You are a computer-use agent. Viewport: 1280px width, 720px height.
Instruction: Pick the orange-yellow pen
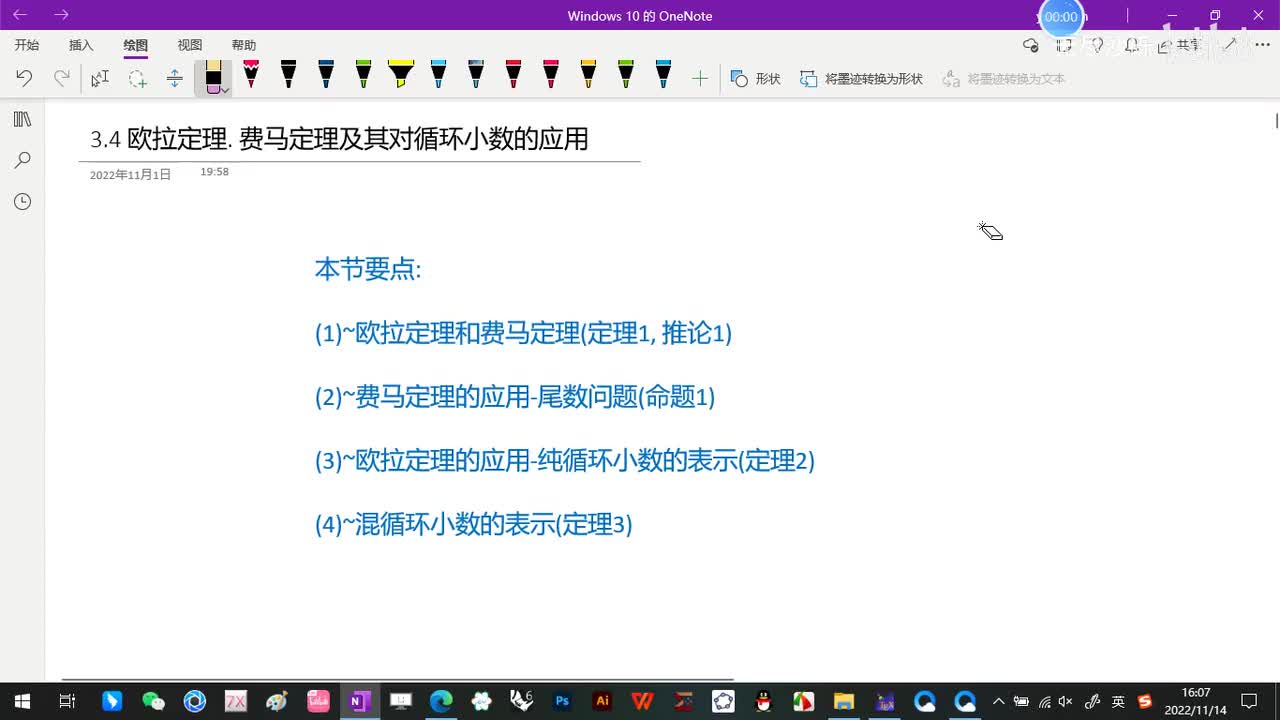click(x=588, y=75)
